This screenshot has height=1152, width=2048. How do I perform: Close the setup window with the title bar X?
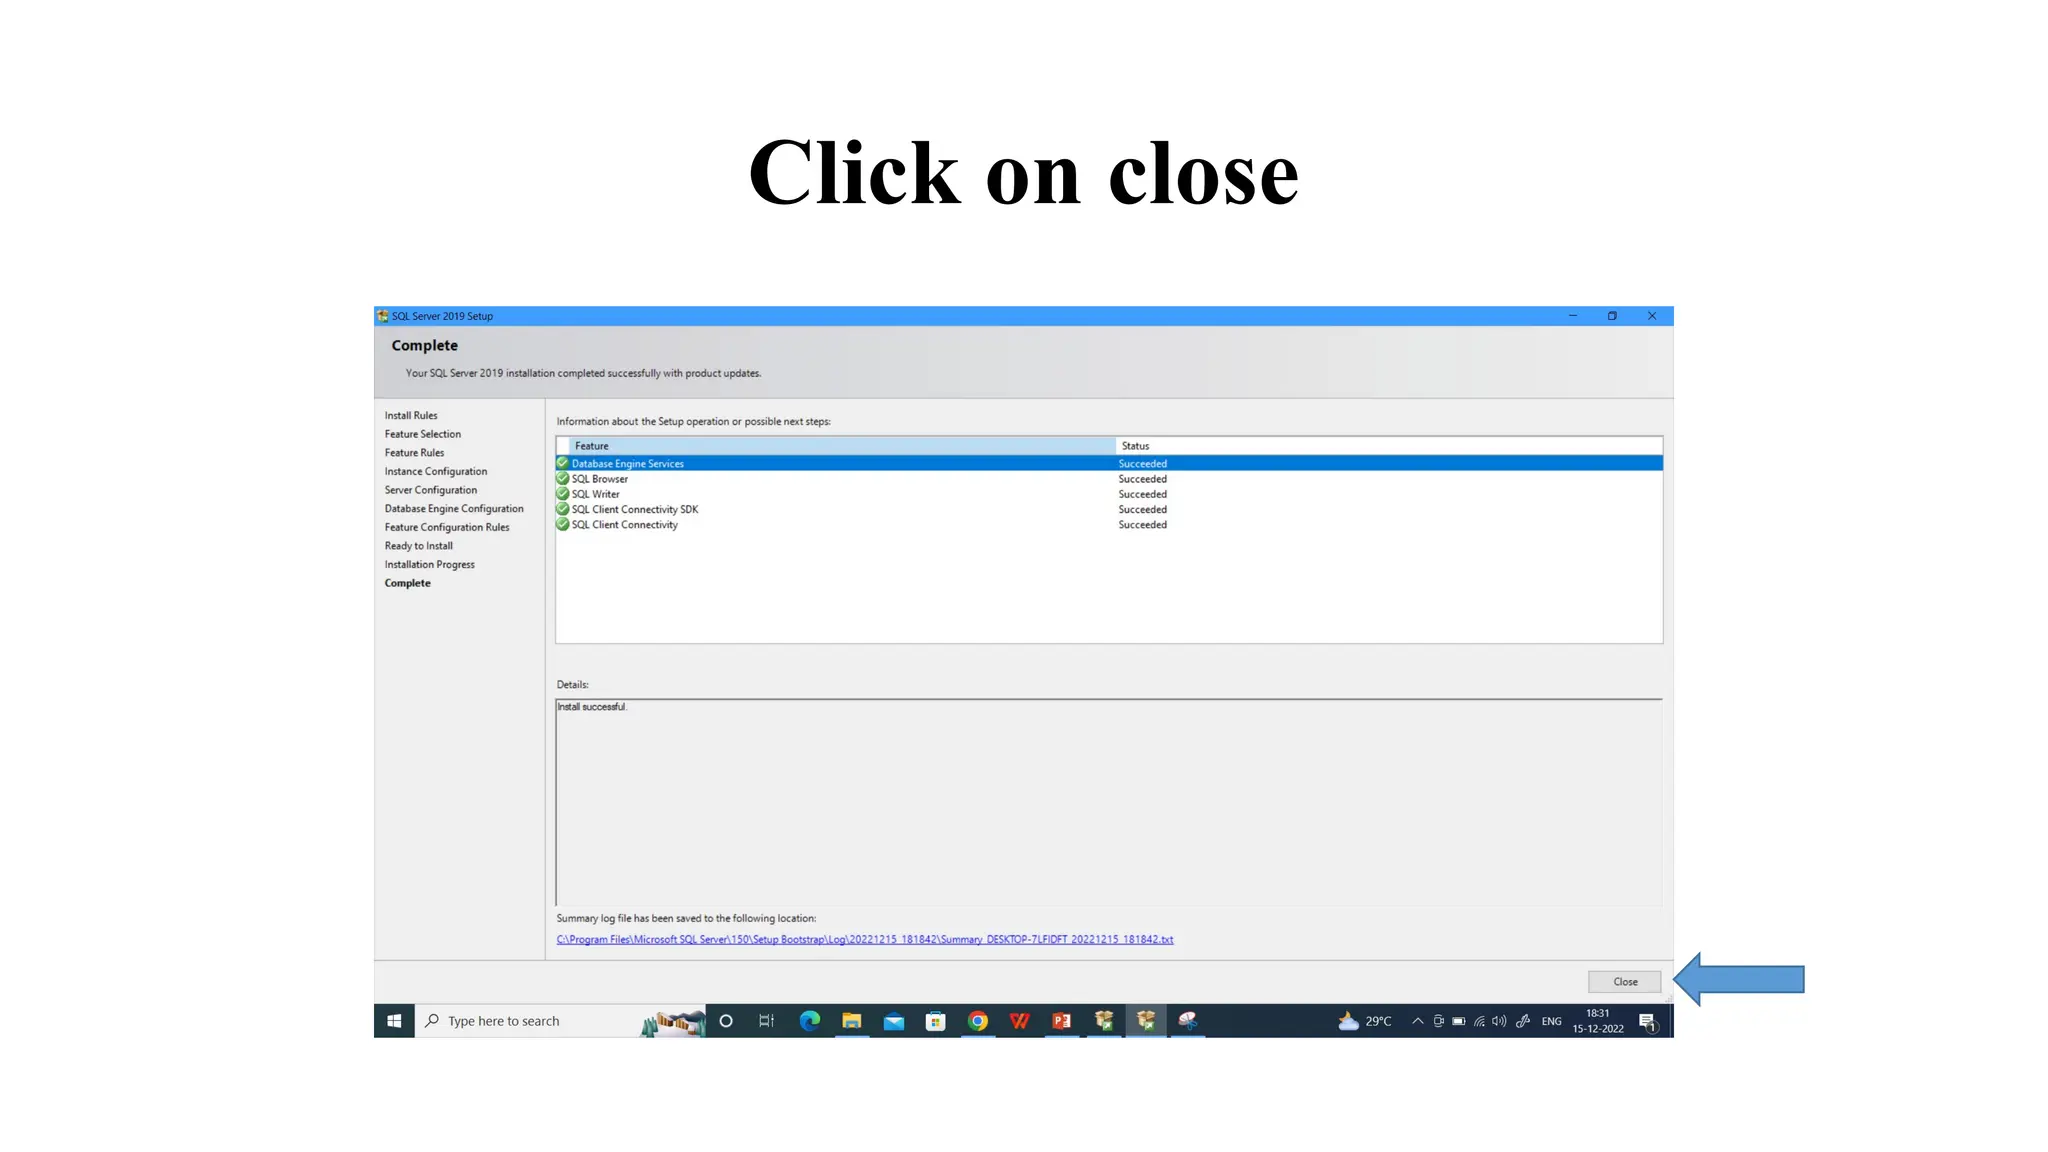1652,316
